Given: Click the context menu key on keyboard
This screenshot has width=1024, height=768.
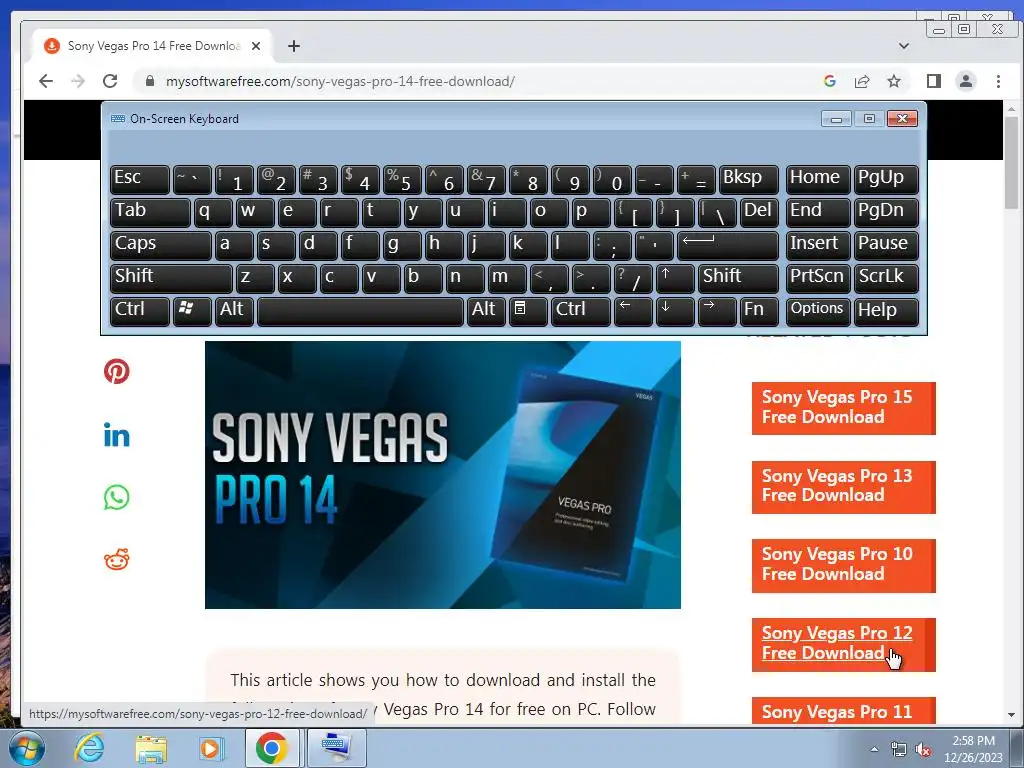Looking at the screenshot, I should (x=528, y=311).
